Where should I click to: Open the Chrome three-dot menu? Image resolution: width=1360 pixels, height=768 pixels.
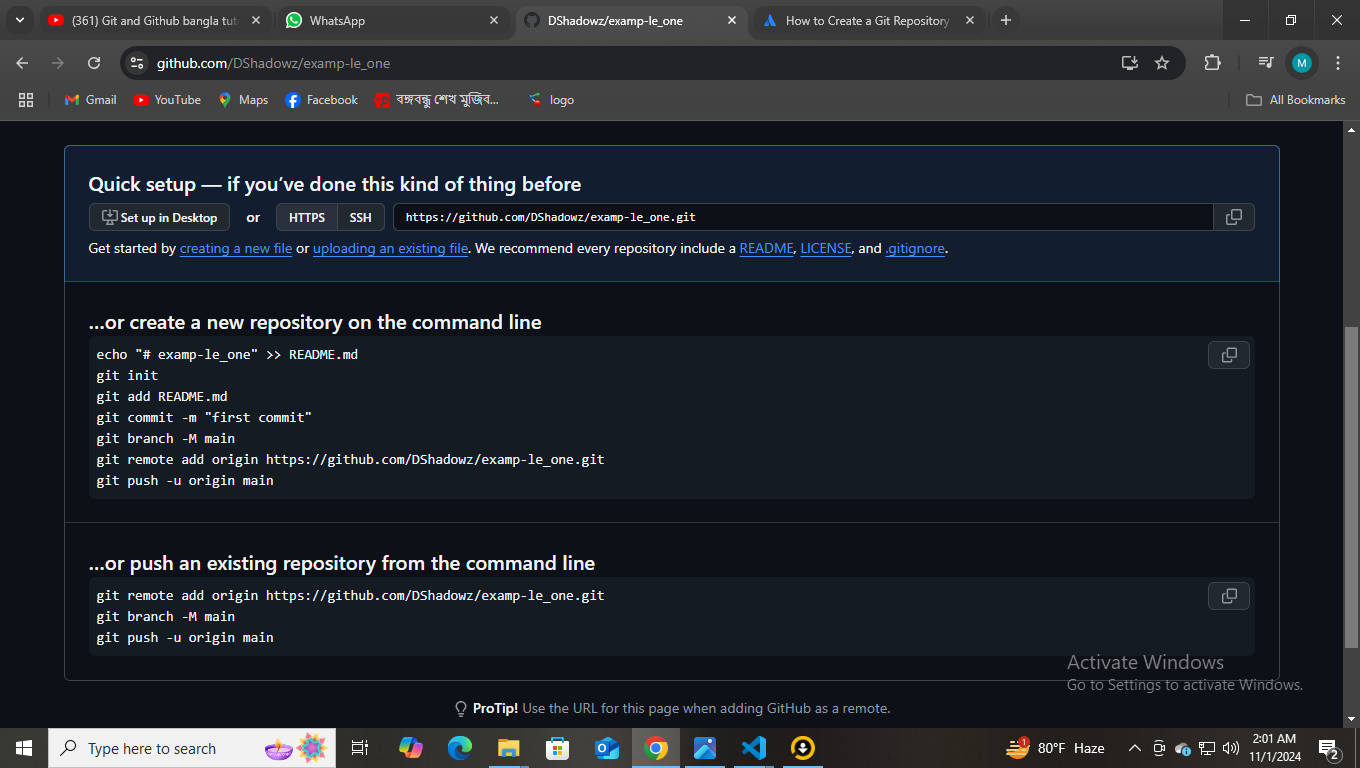pyautogui.click(x=1338, y=63)
